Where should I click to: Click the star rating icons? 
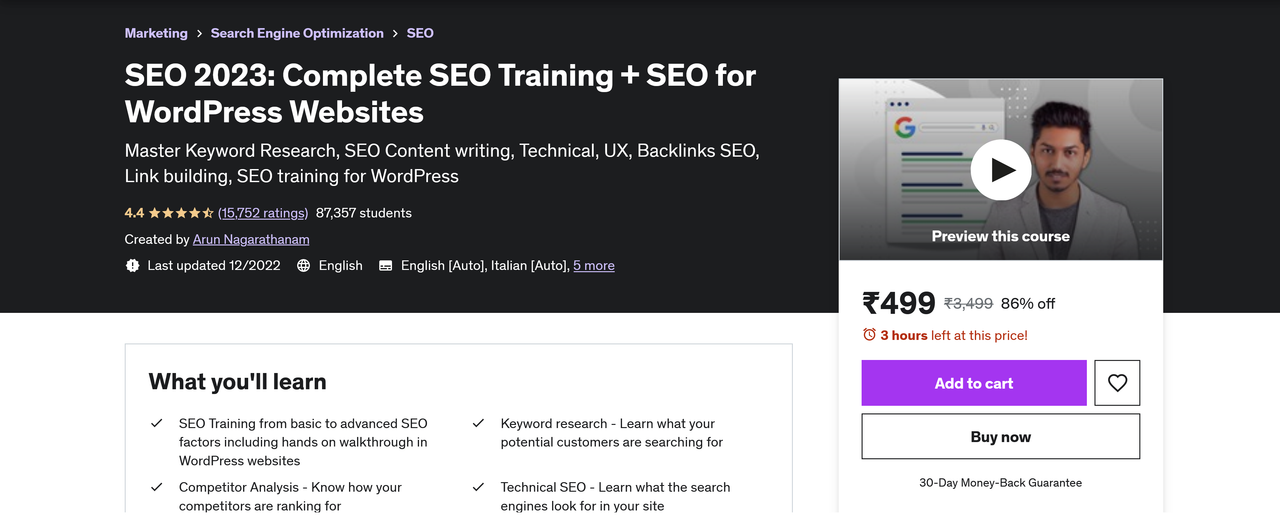coord(181,213)
